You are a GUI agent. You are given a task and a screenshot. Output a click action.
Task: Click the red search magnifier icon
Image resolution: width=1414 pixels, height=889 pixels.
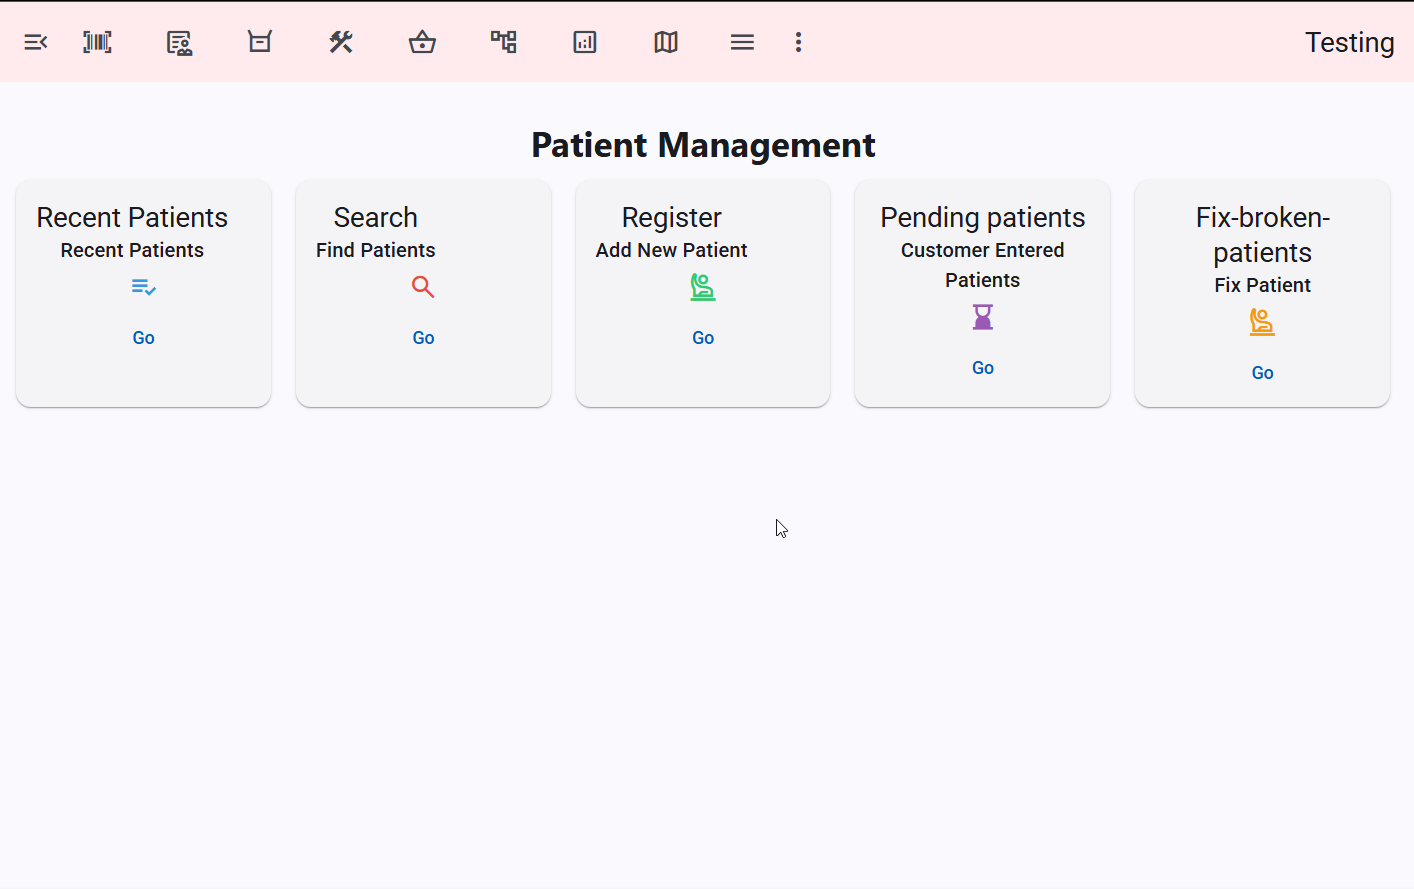(423, 287)
